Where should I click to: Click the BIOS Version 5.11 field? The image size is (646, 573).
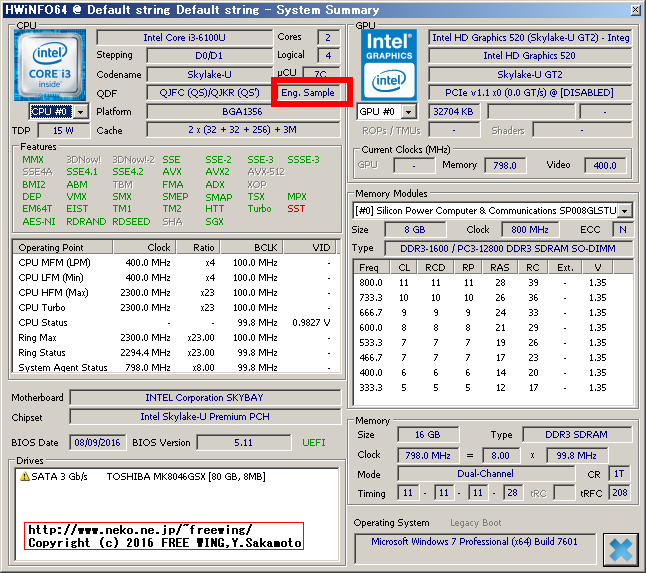point(243,443)
